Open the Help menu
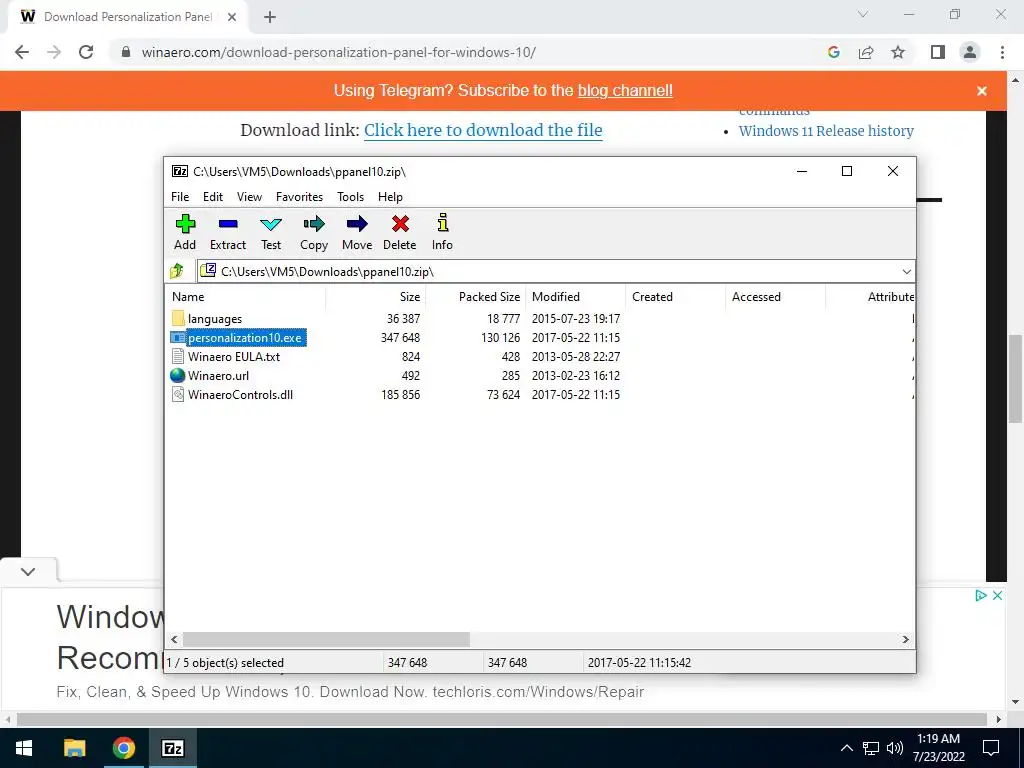The width and height of the screenshot is (1024, 768). [x=391, y=197]
